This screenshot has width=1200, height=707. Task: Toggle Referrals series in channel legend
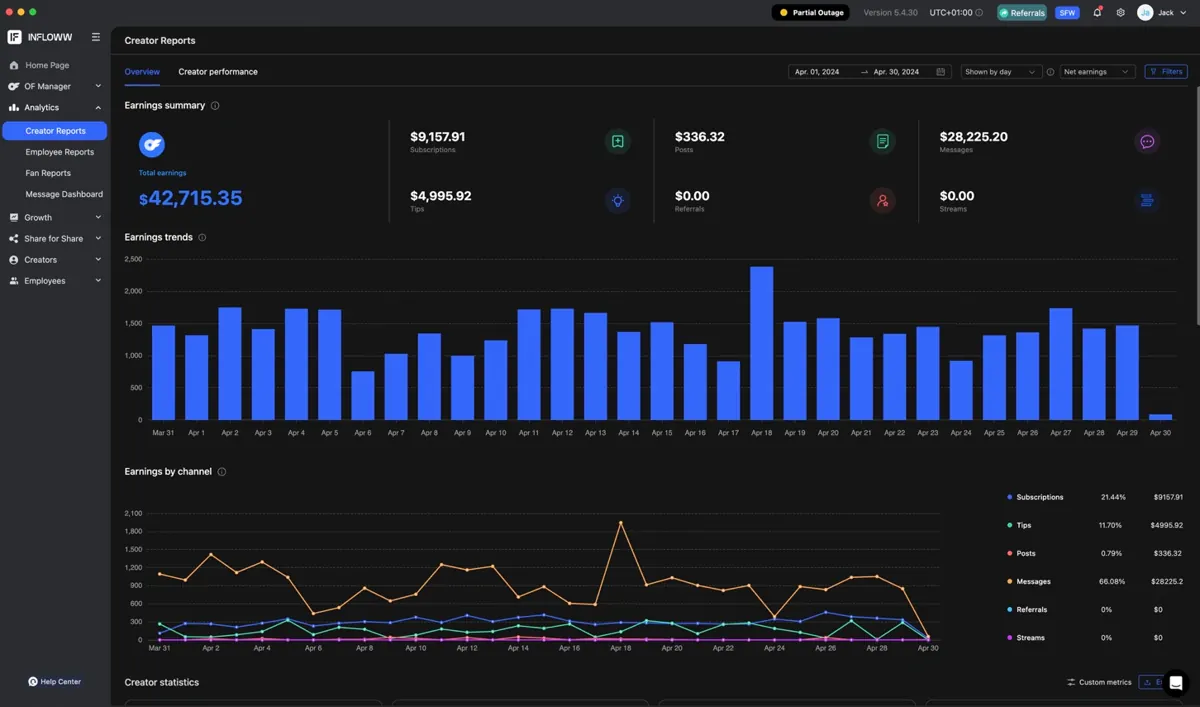(x=1027, y=609)
